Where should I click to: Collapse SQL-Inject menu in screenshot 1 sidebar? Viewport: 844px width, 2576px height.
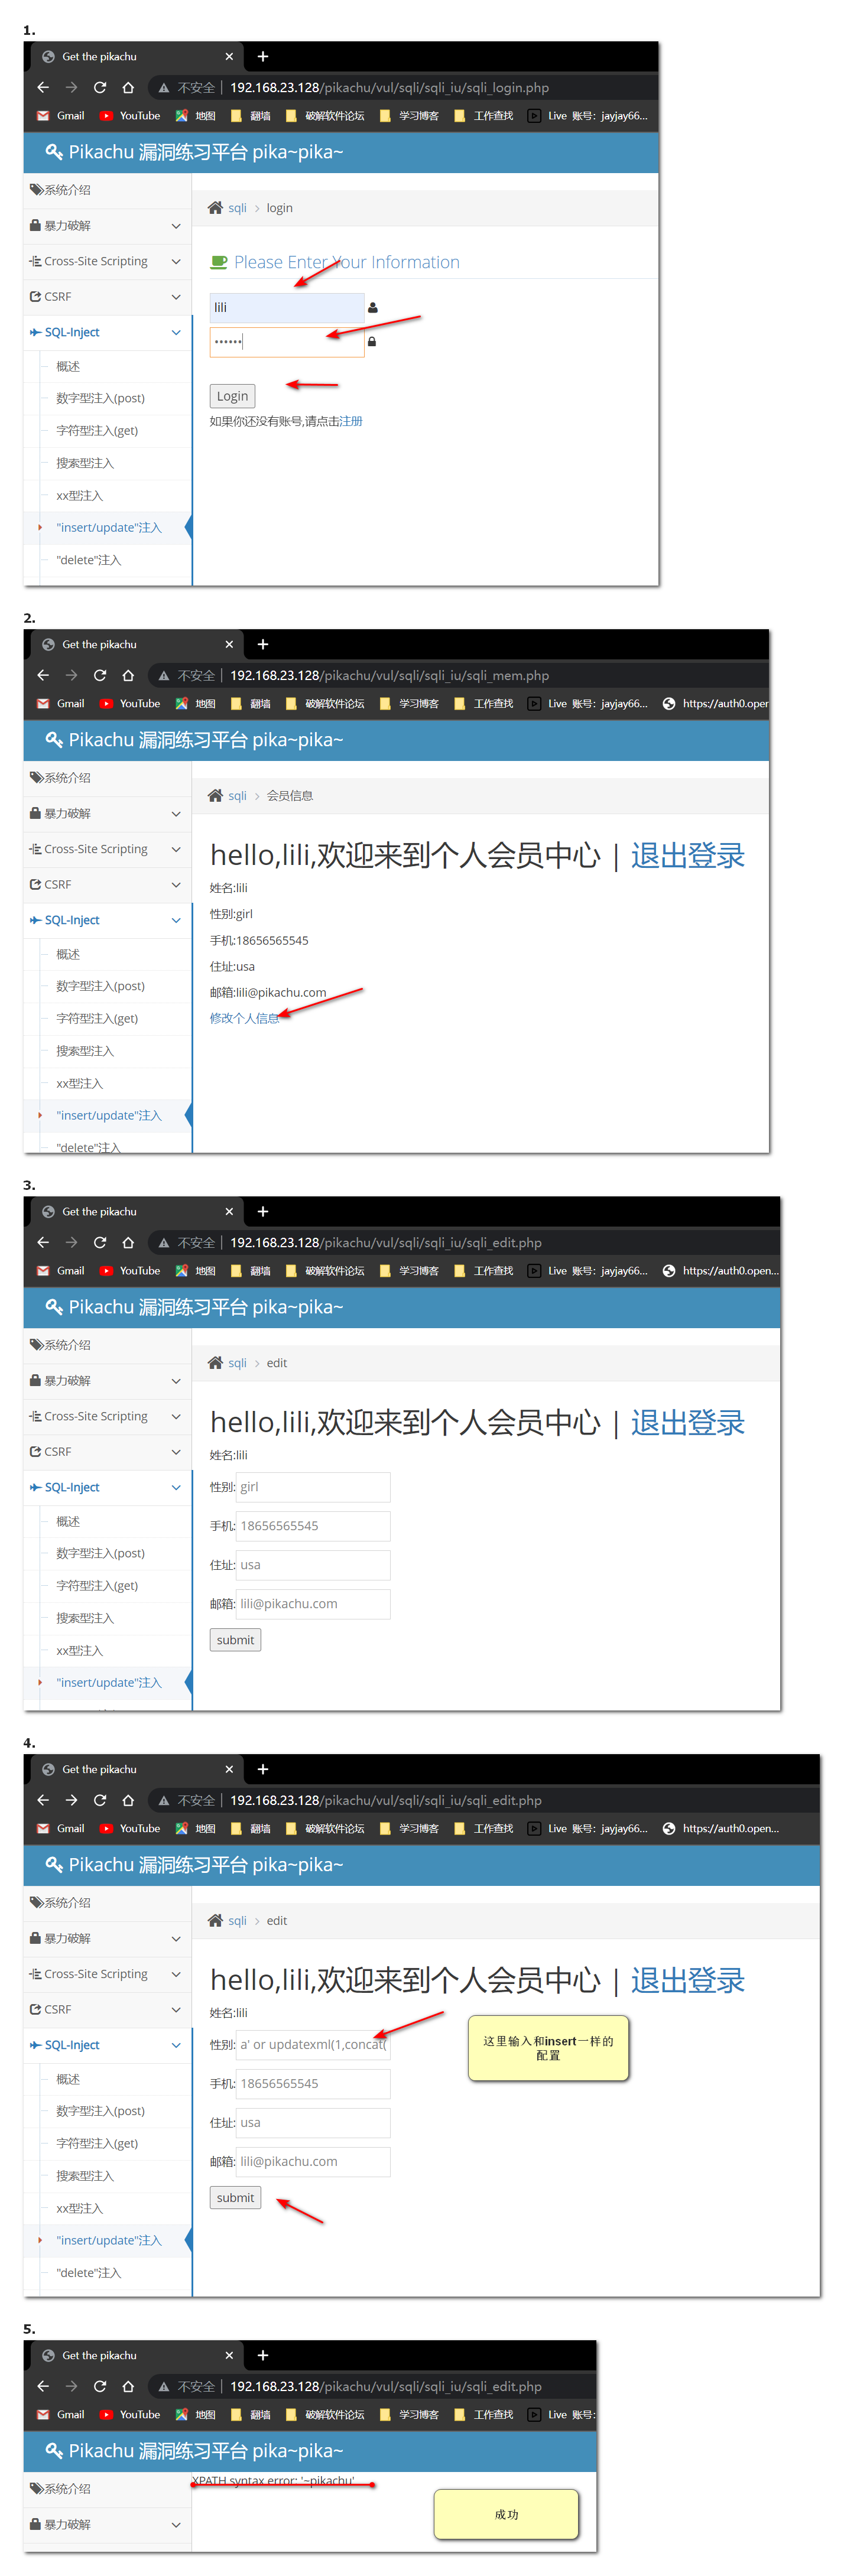tap(106, 333)
